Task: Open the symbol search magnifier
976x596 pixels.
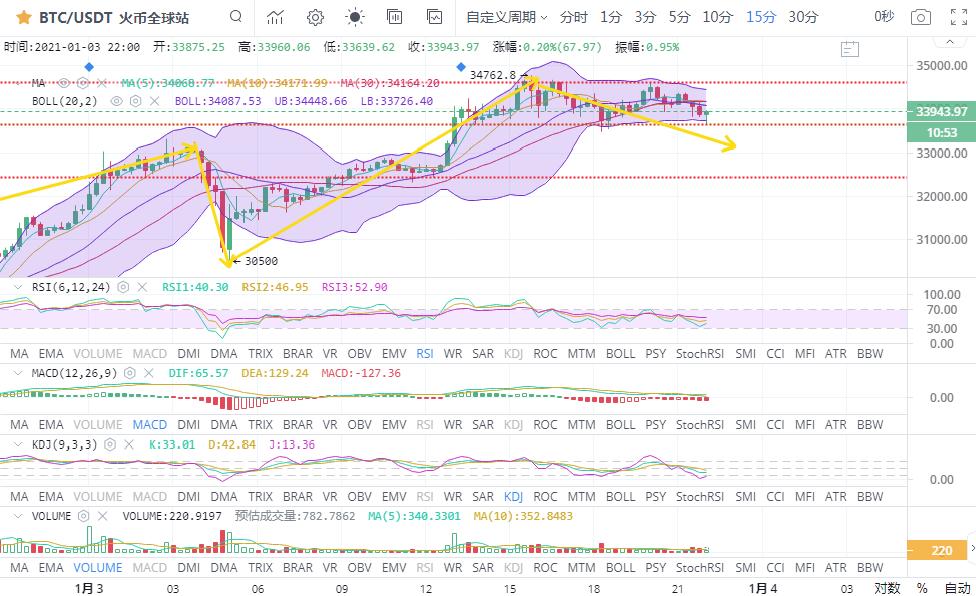Action: tap(235, 17)
